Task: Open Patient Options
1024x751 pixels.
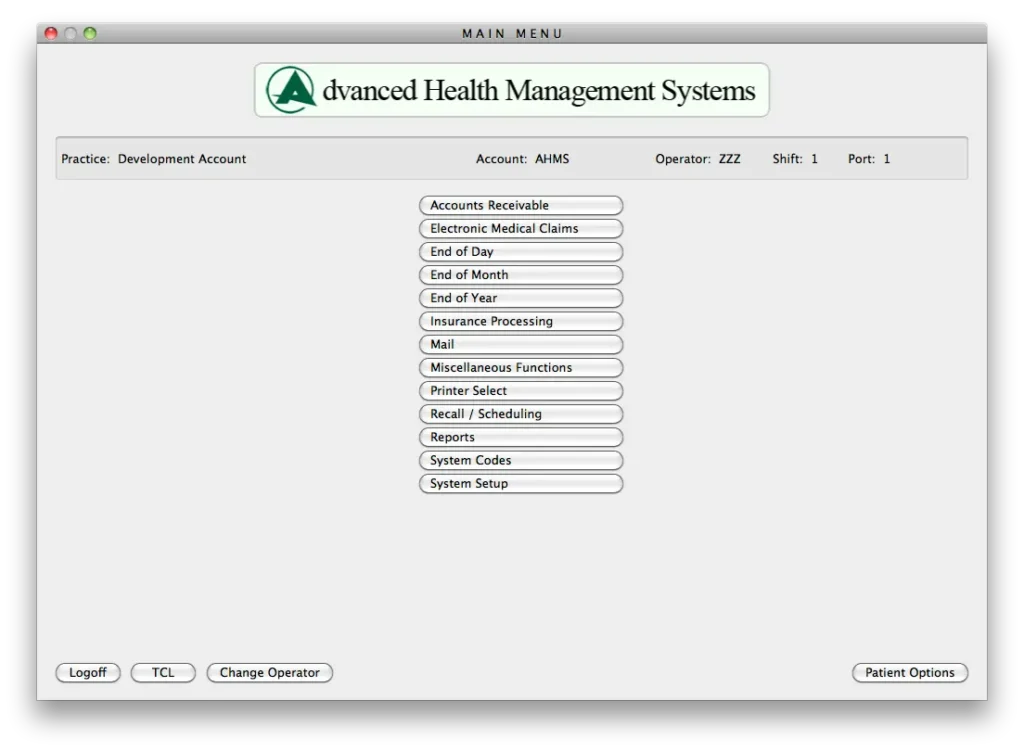Action: coord(909,672)
